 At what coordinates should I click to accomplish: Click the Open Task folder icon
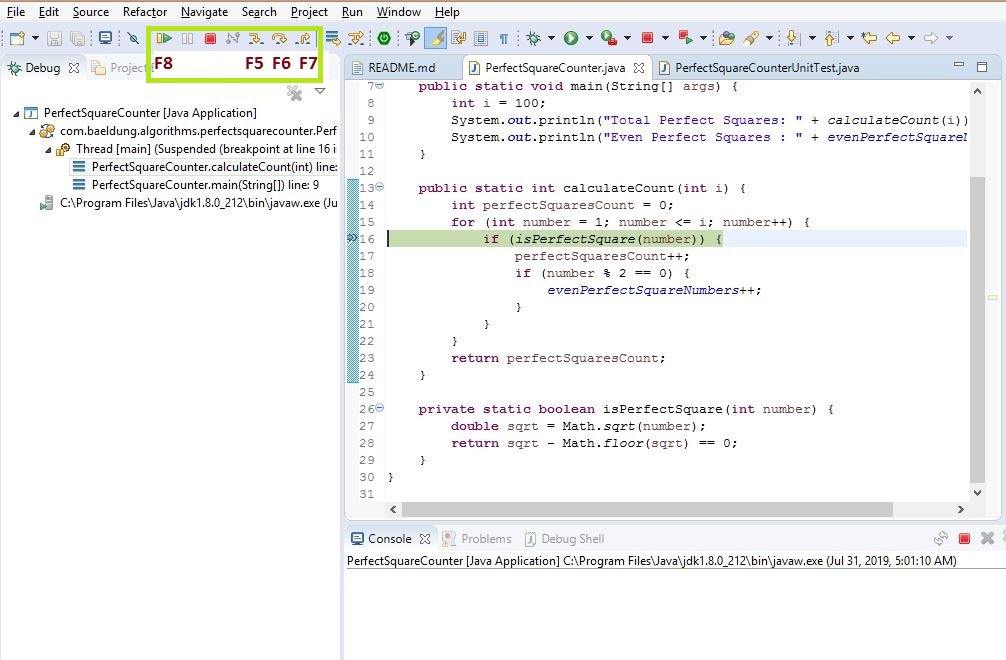click(727, 38)
